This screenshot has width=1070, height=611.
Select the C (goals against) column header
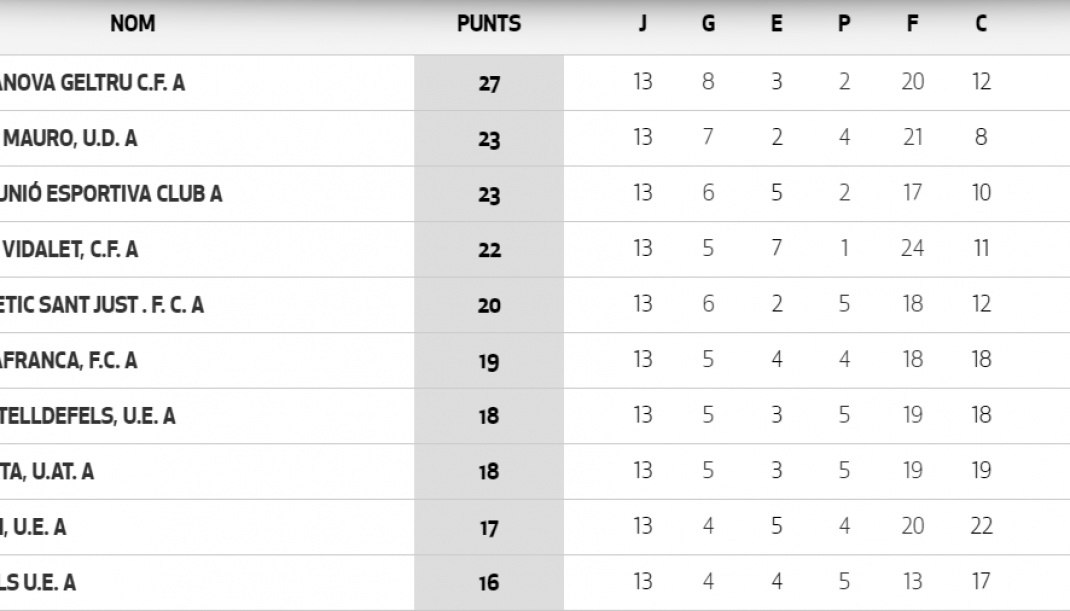click(980, 25)
